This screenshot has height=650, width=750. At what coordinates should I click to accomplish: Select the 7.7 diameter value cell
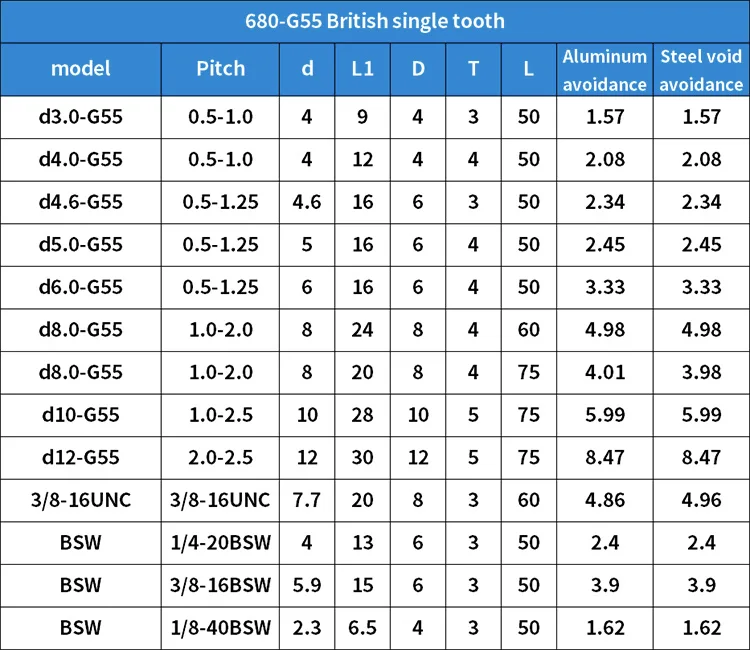point(307,501)
